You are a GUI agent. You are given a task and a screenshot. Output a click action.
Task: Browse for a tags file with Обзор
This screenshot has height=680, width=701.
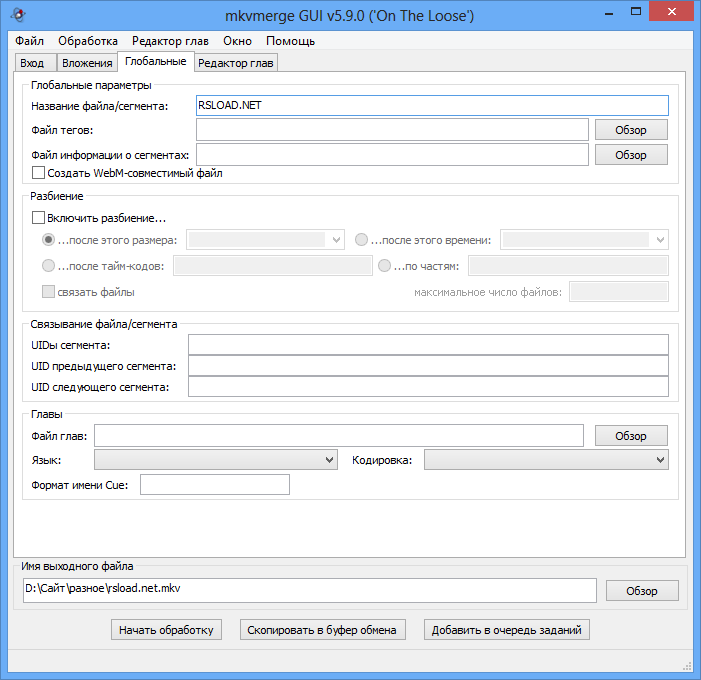pyautogui.click(x=631, y=130)
